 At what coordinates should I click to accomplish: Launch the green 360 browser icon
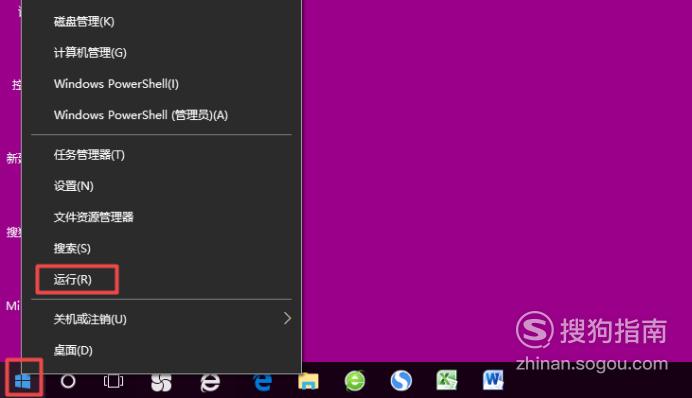355,380
